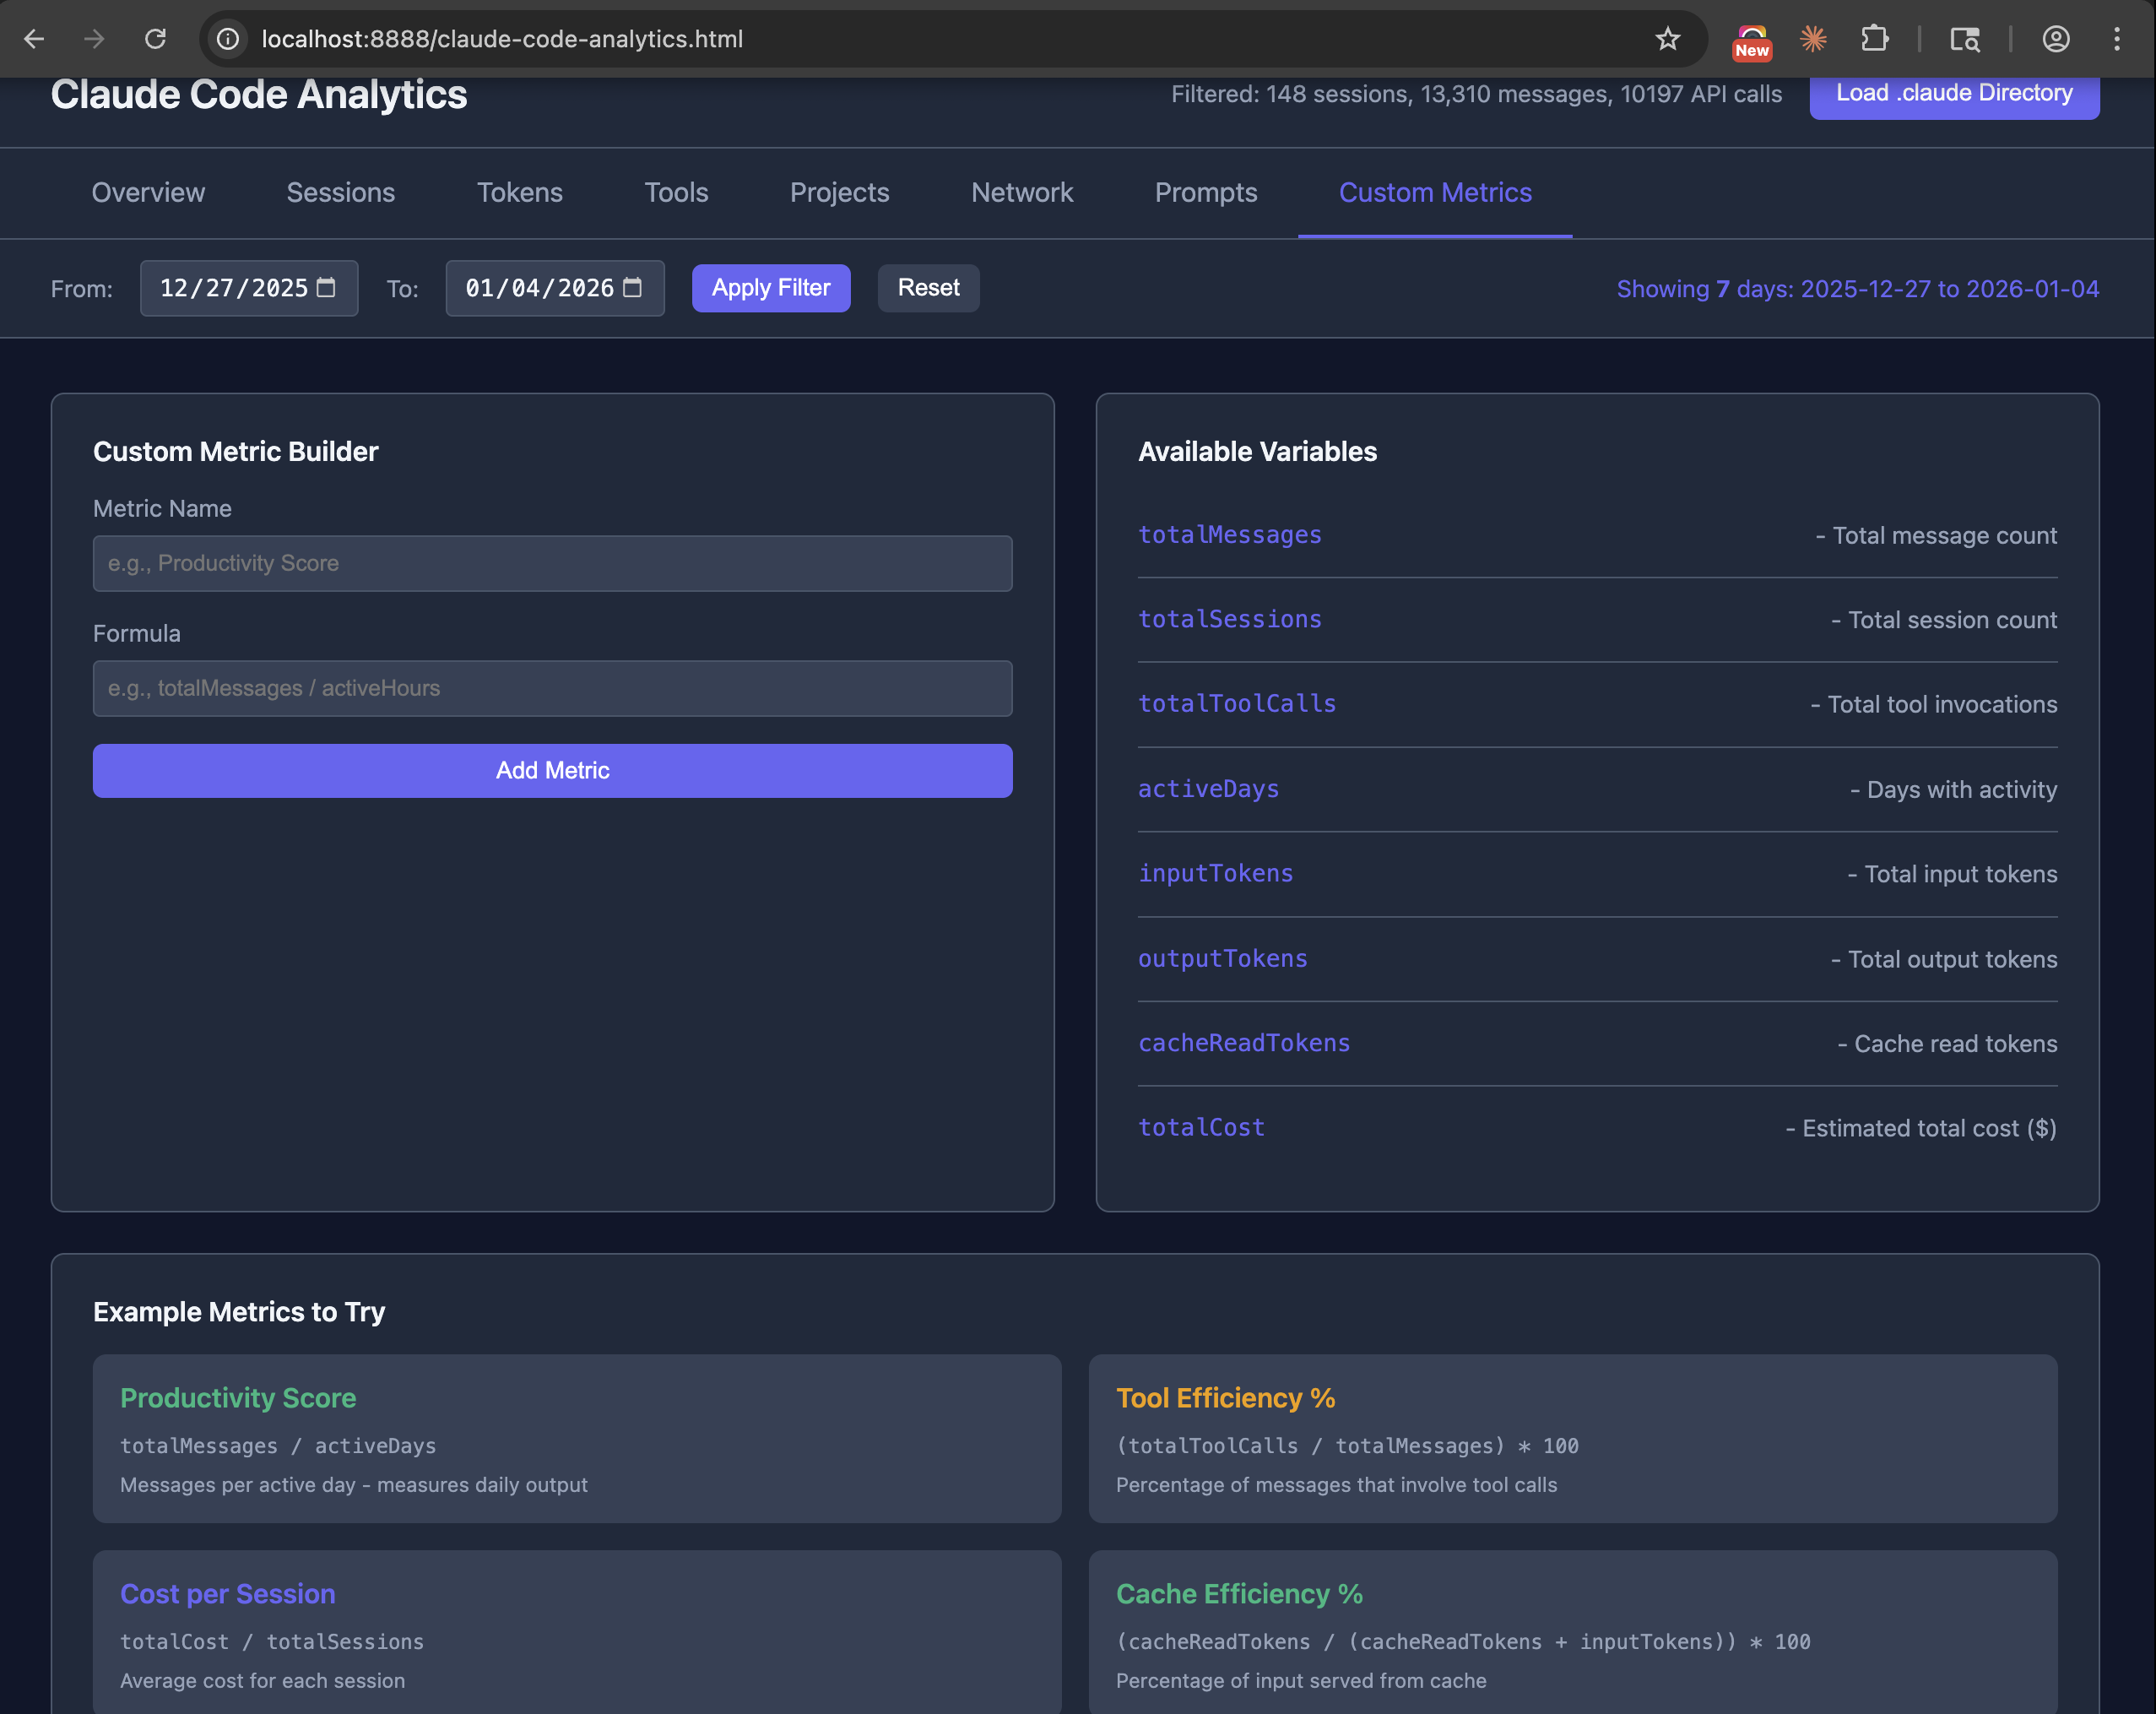Apply the date range filter
This screenshot has width=2156, height=1714.
point(770,288)
